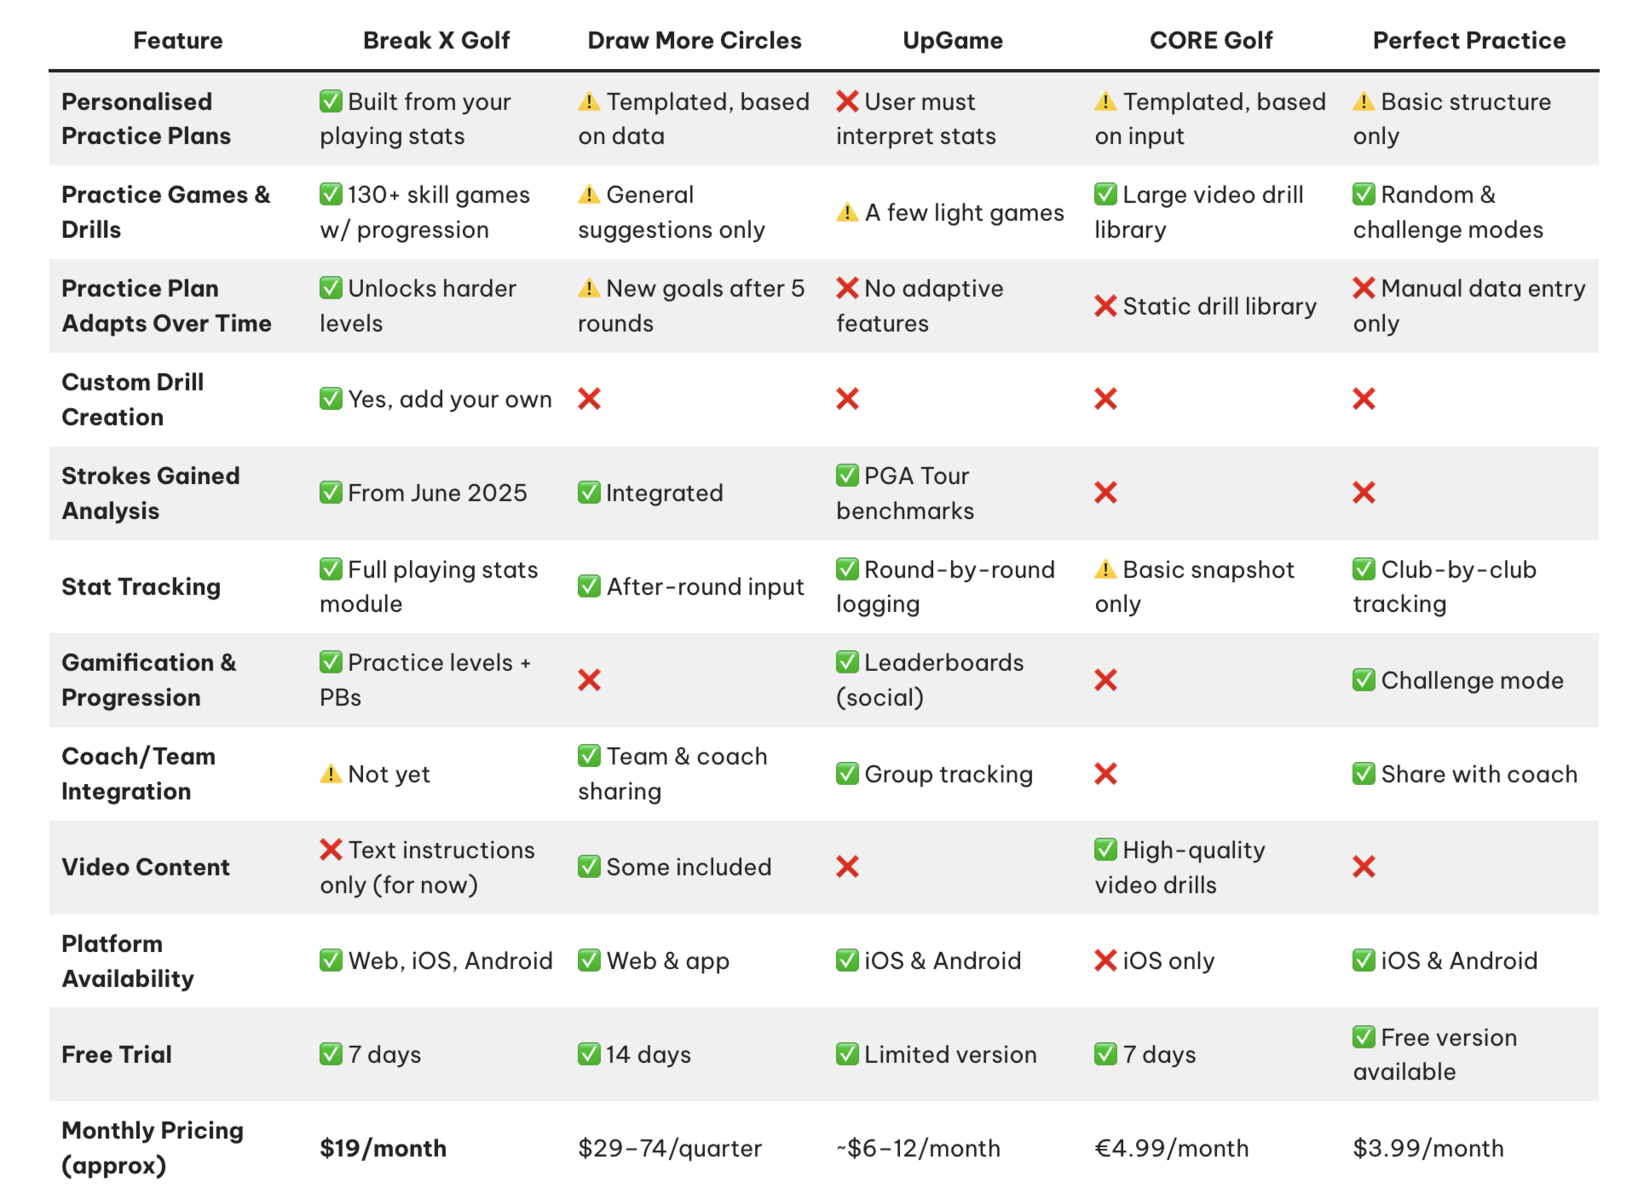Click the "Strokes Gained Analysis" row label

click(x=151, y=493)
